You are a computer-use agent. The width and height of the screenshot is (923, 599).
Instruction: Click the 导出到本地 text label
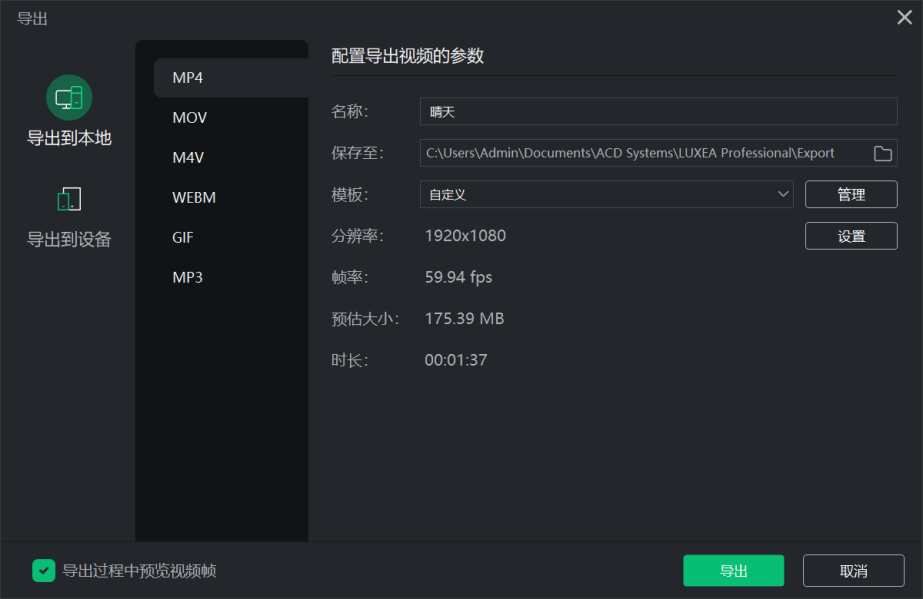(69, 138)
